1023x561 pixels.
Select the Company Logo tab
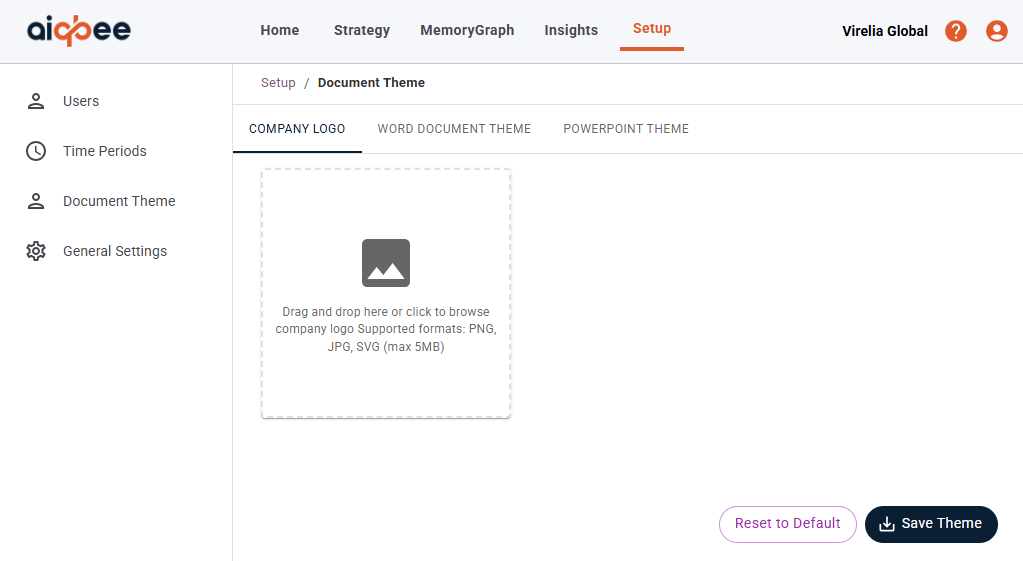pyautogui.click(x=297, y=129)
